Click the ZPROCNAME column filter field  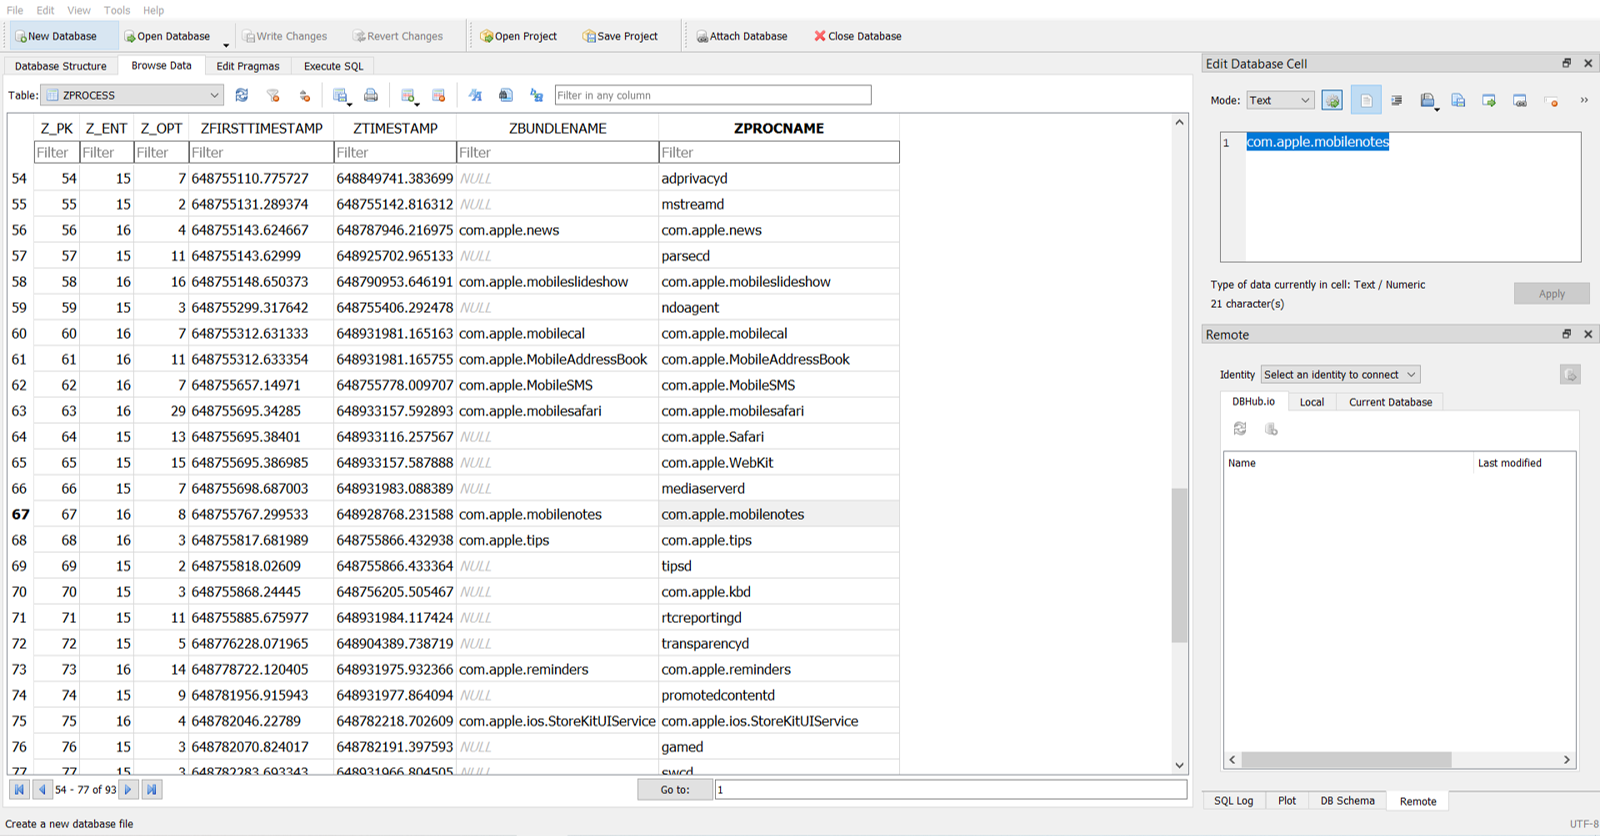(x=779, y=152)
